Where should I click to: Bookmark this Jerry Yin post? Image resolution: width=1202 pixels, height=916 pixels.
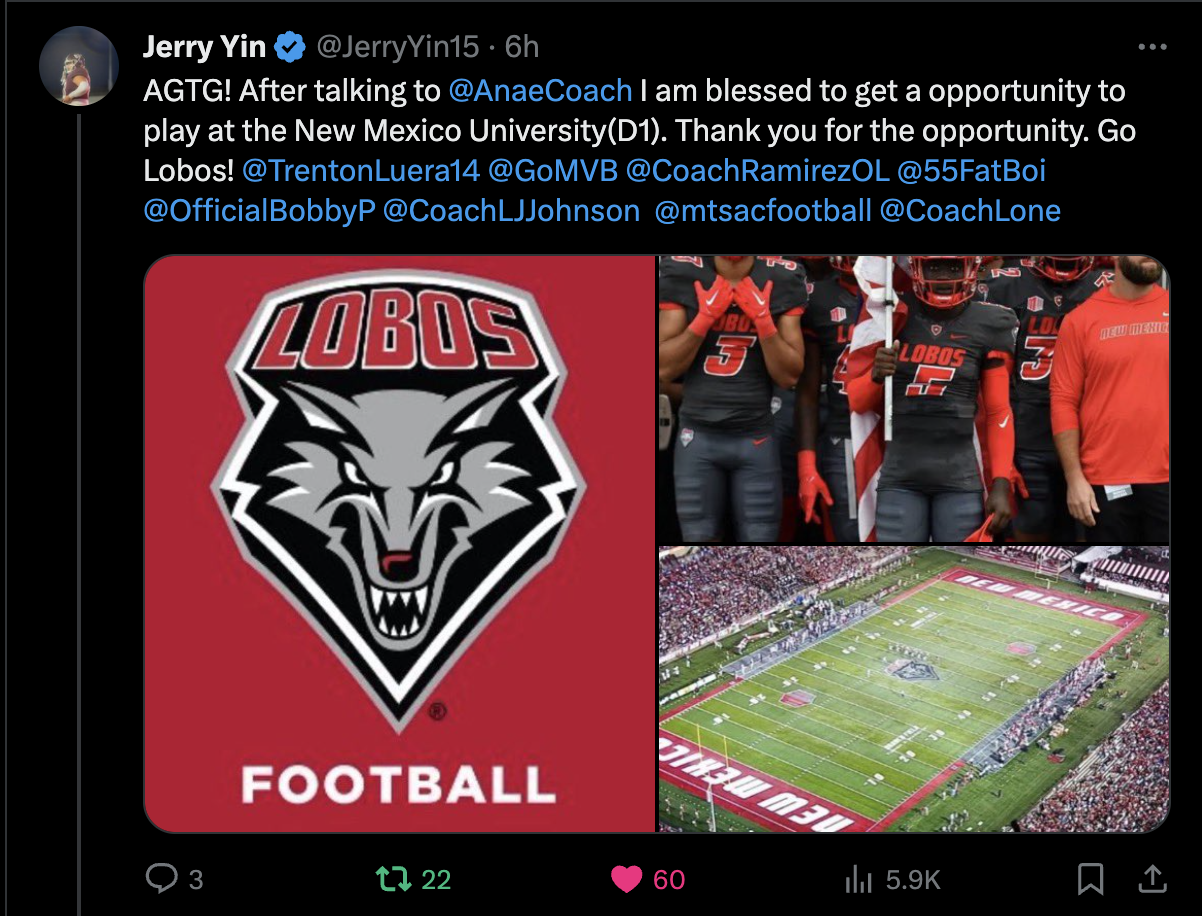1090,879
